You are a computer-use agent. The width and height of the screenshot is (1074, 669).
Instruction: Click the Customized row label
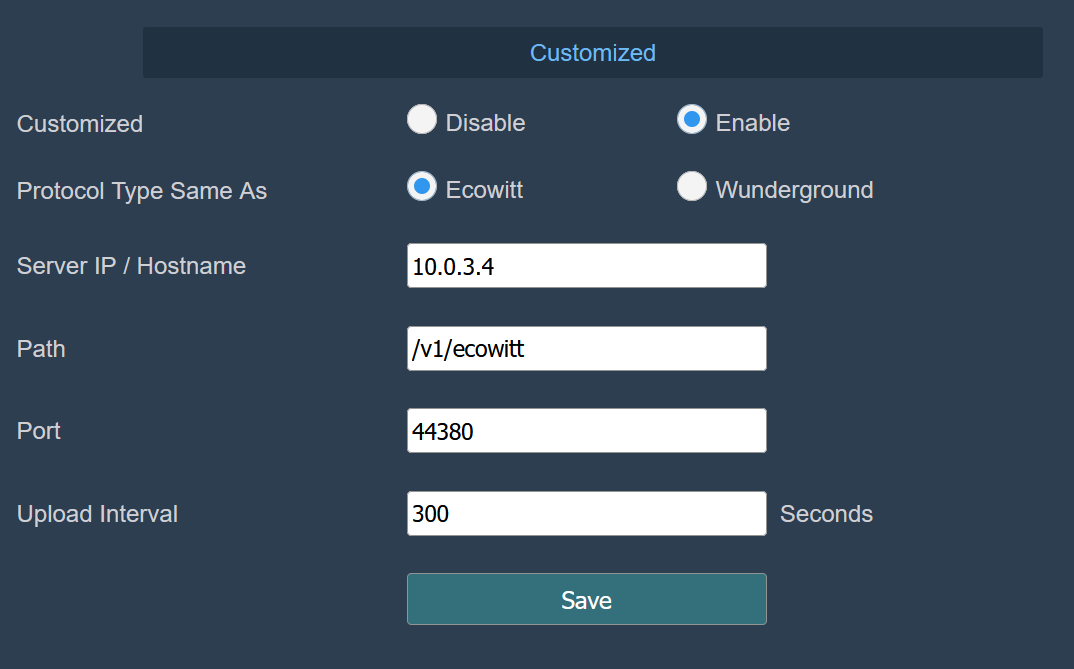pos(79,123)
